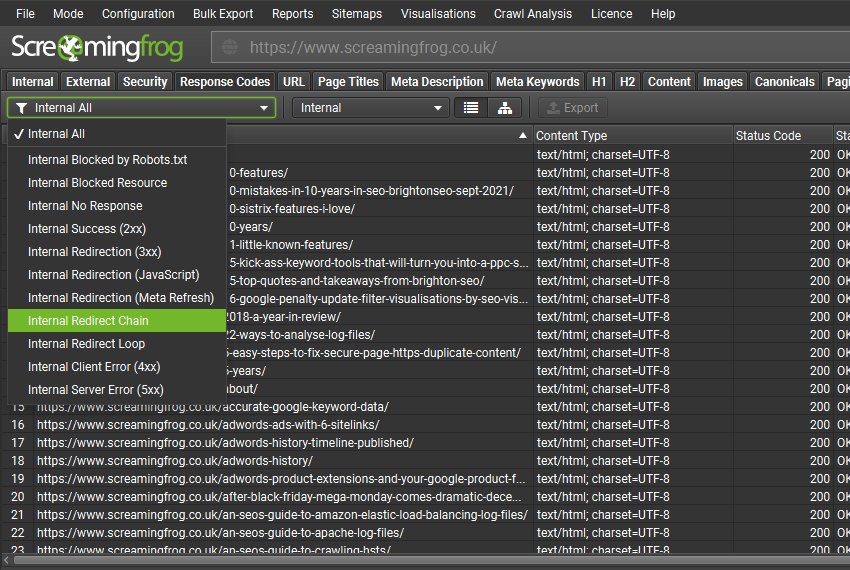This screenshot has width=850, height=570.
Task: Open the Mode menu
Action: coord(68,14)
